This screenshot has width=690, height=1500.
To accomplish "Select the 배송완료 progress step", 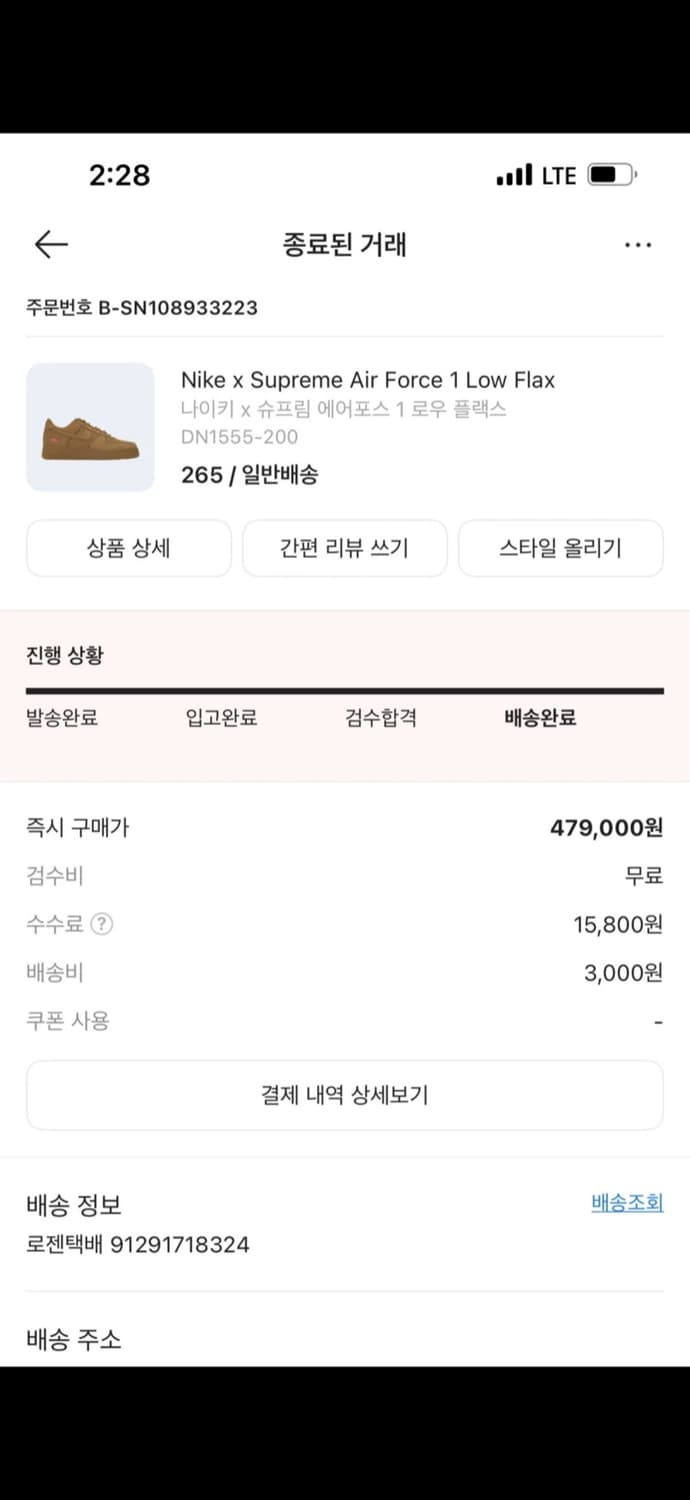I will 538,718.
